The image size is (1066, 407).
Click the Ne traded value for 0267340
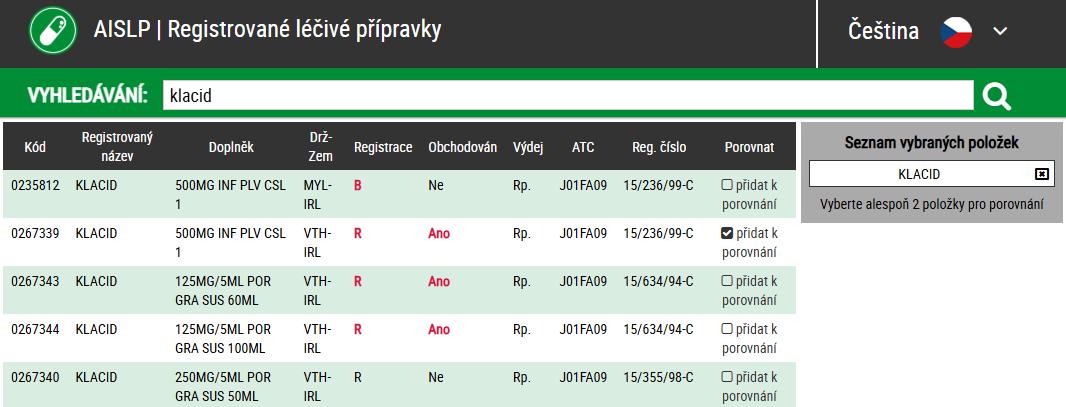coord(435,376)
